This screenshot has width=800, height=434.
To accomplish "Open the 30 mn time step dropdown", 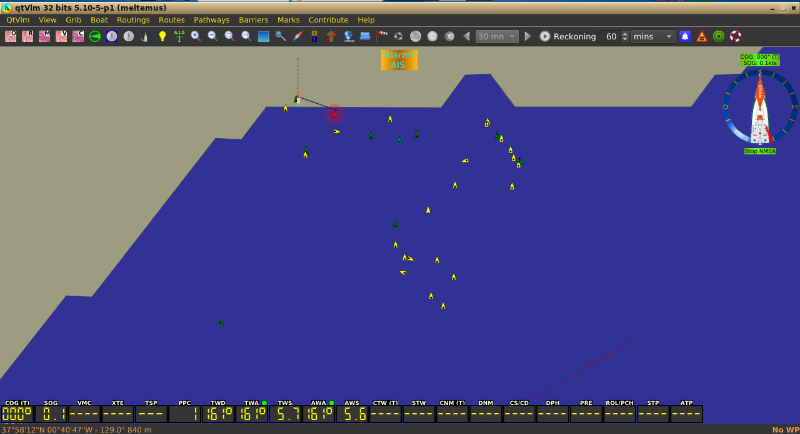I will [x=497, y=36].
